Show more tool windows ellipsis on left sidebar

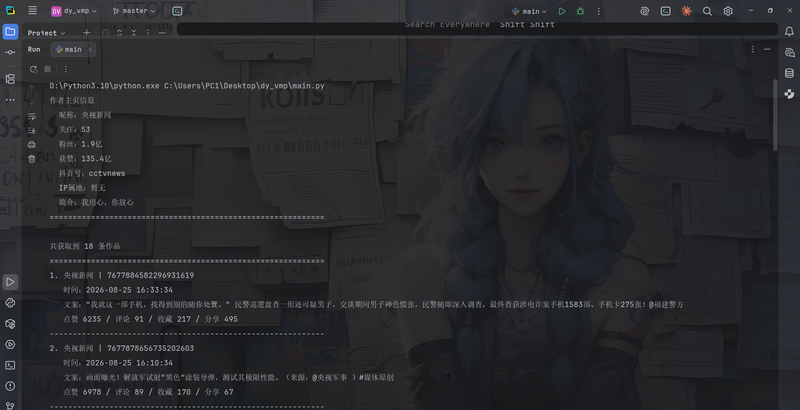[x=10, y=100]
